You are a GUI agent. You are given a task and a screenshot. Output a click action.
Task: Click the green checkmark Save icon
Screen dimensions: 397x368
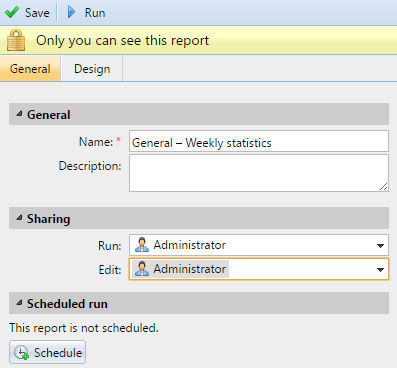[x=12, y=13]
